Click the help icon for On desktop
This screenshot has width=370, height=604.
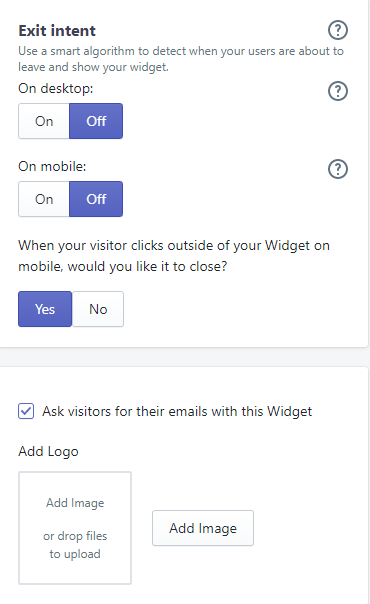338,91
